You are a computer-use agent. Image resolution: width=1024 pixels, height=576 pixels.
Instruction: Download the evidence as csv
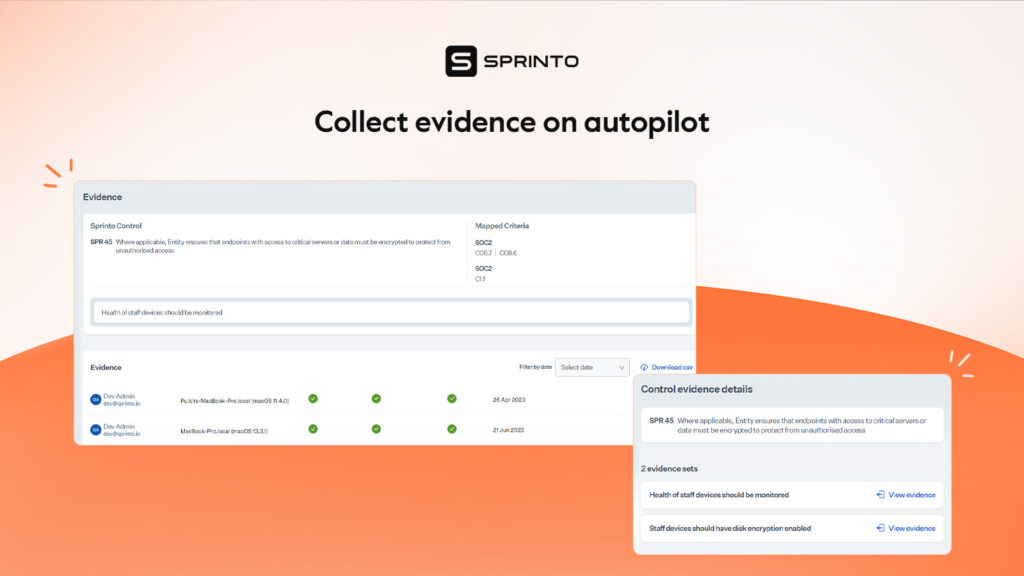pos(667,368)
